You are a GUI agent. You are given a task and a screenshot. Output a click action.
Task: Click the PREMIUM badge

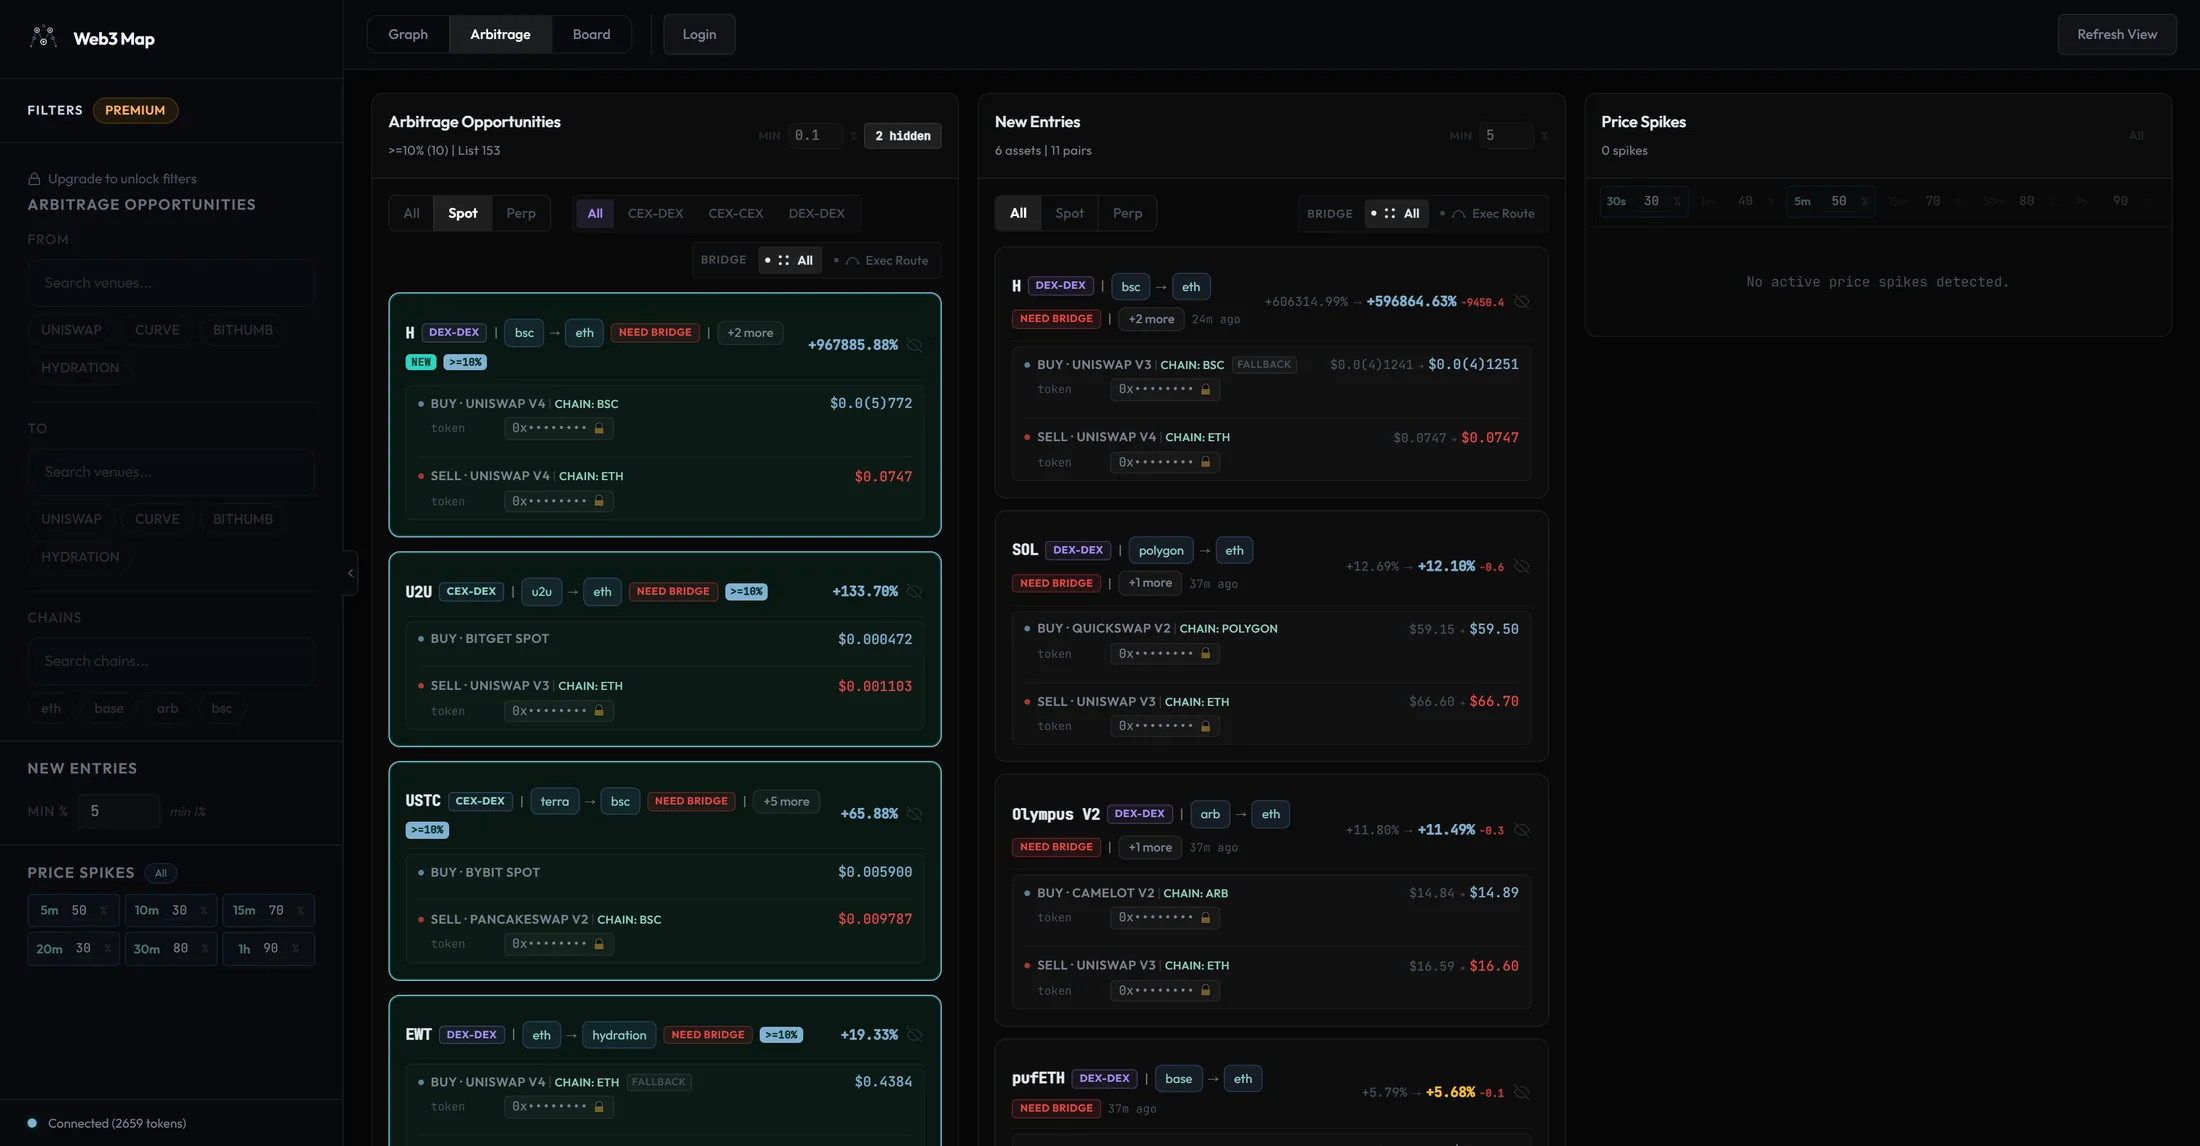click(135, 110)
